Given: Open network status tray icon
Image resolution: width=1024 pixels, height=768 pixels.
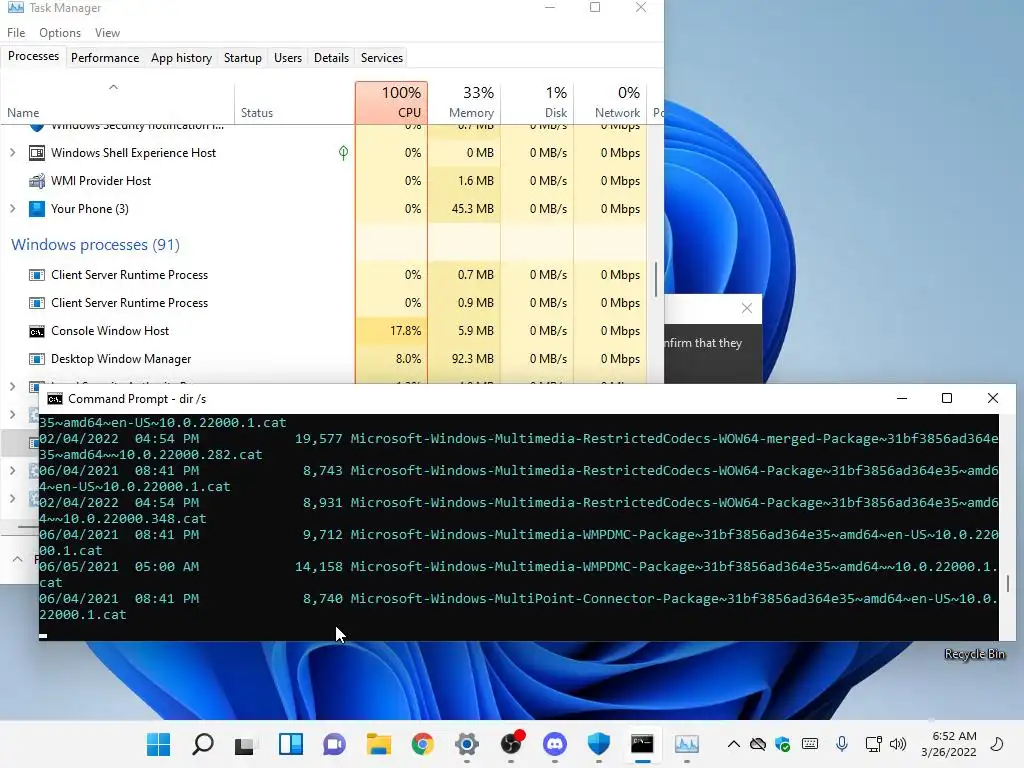Looking at the screenshot, I should (873, 744).
